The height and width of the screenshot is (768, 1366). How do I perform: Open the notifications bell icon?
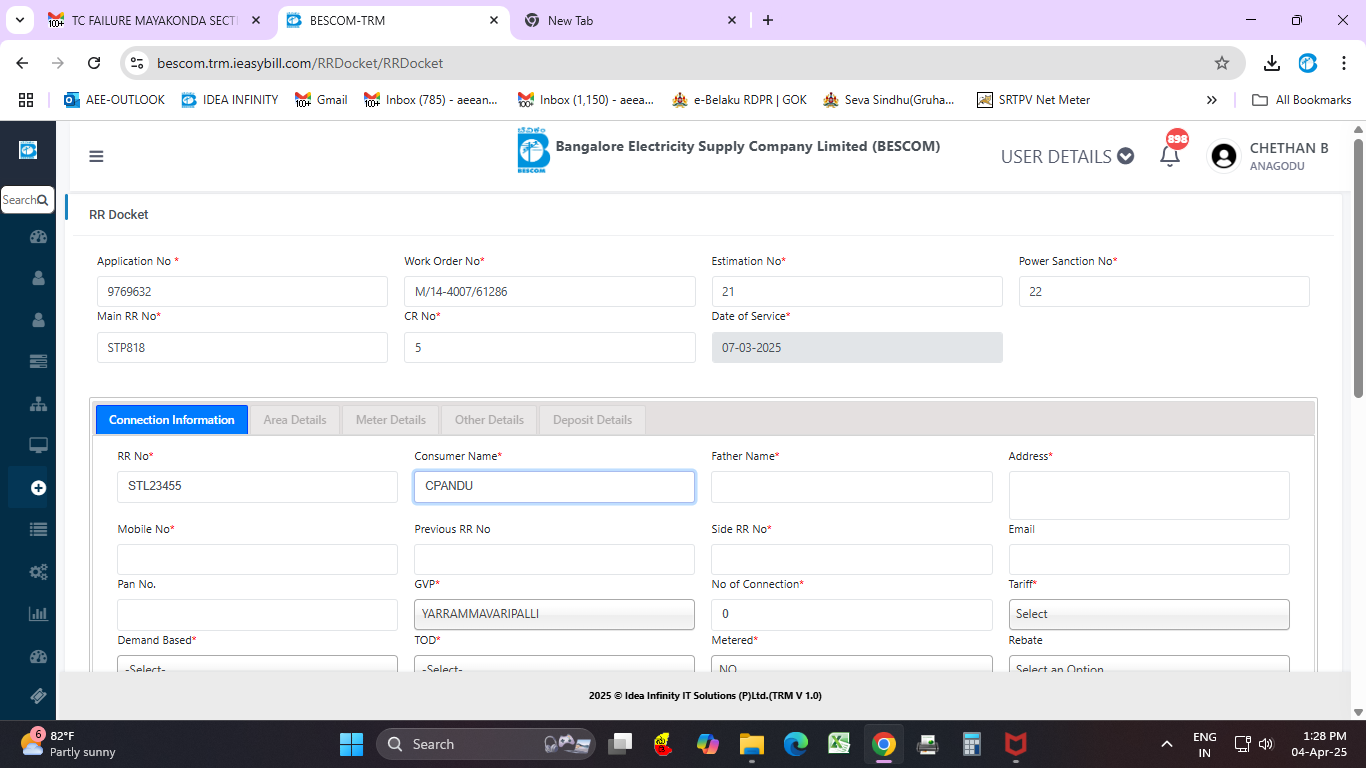(1170, 156)
